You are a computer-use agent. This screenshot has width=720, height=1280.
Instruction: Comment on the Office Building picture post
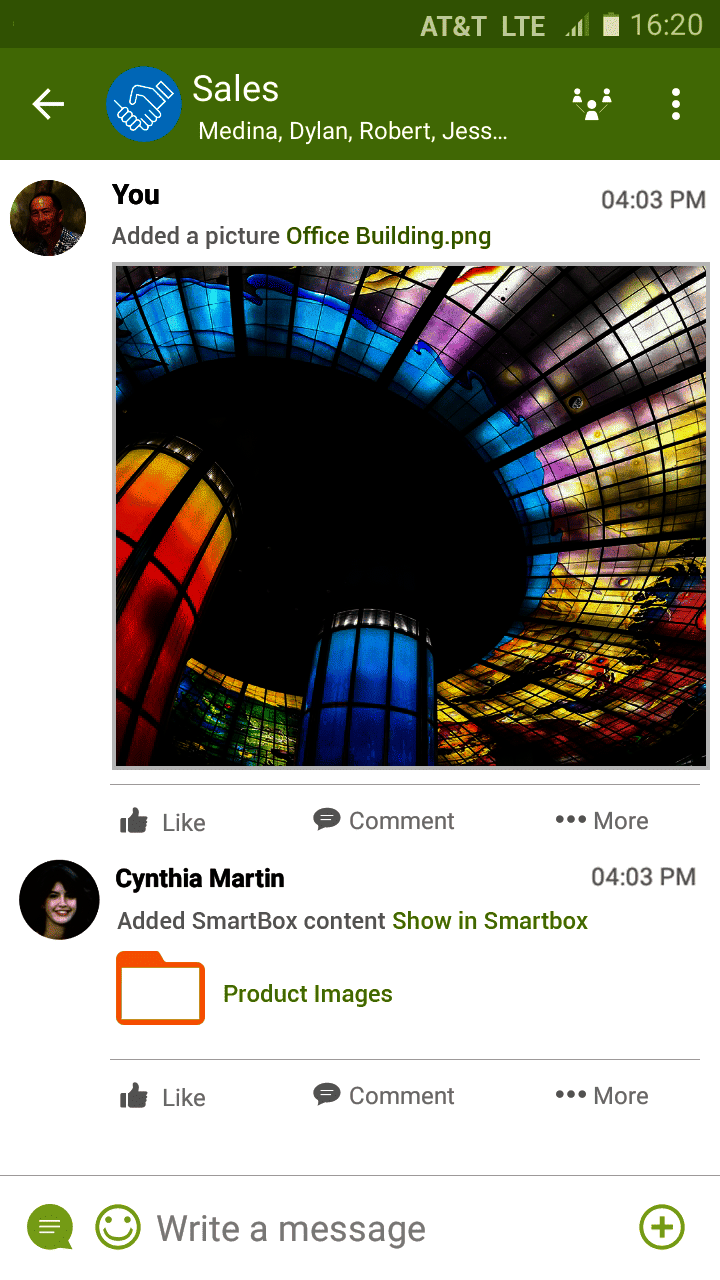click(384, 821)
